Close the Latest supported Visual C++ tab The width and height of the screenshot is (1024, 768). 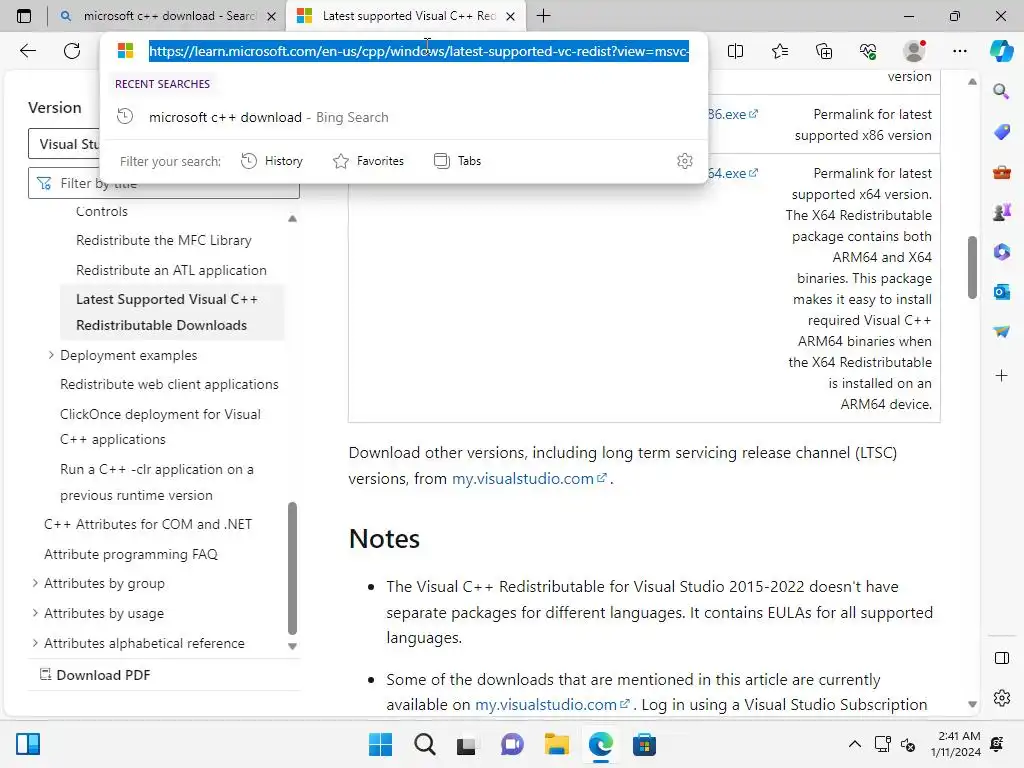(x=511, y=16)
